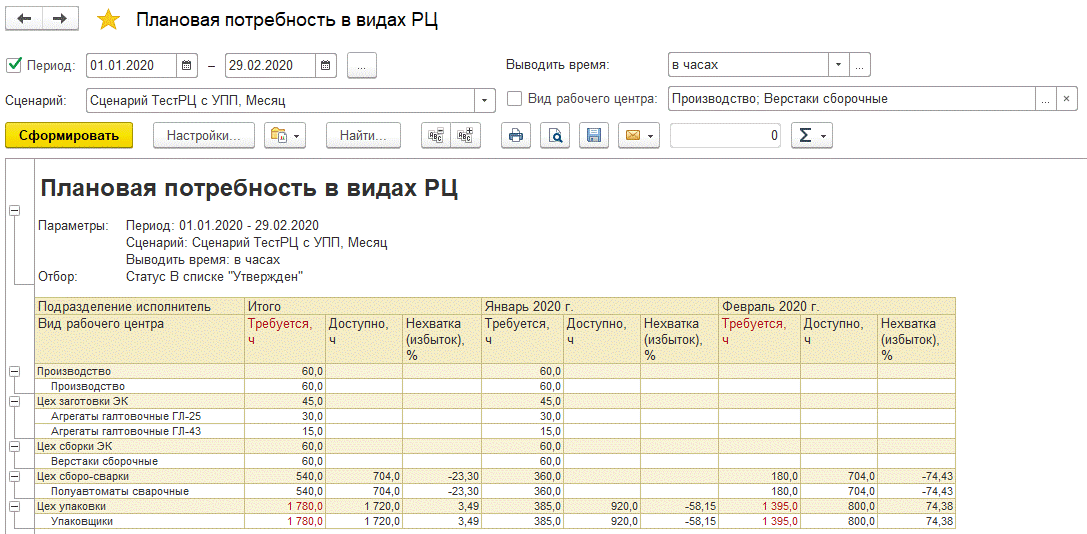1087x534 pixels.
Task: Go forward with the right arrow button
Action: (x=60, y=19)
